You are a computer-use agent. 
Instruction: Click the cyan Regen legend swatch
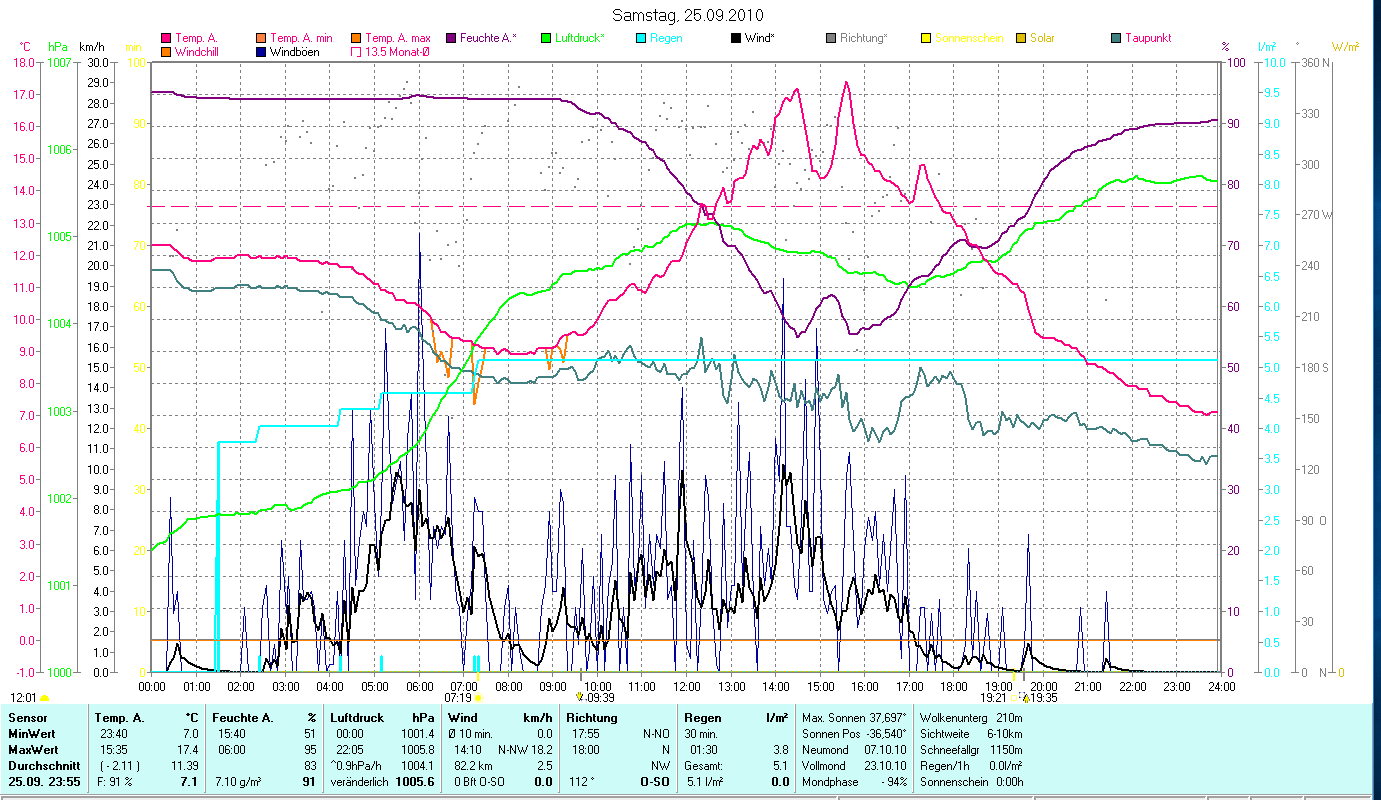click(x=640, y=38)
